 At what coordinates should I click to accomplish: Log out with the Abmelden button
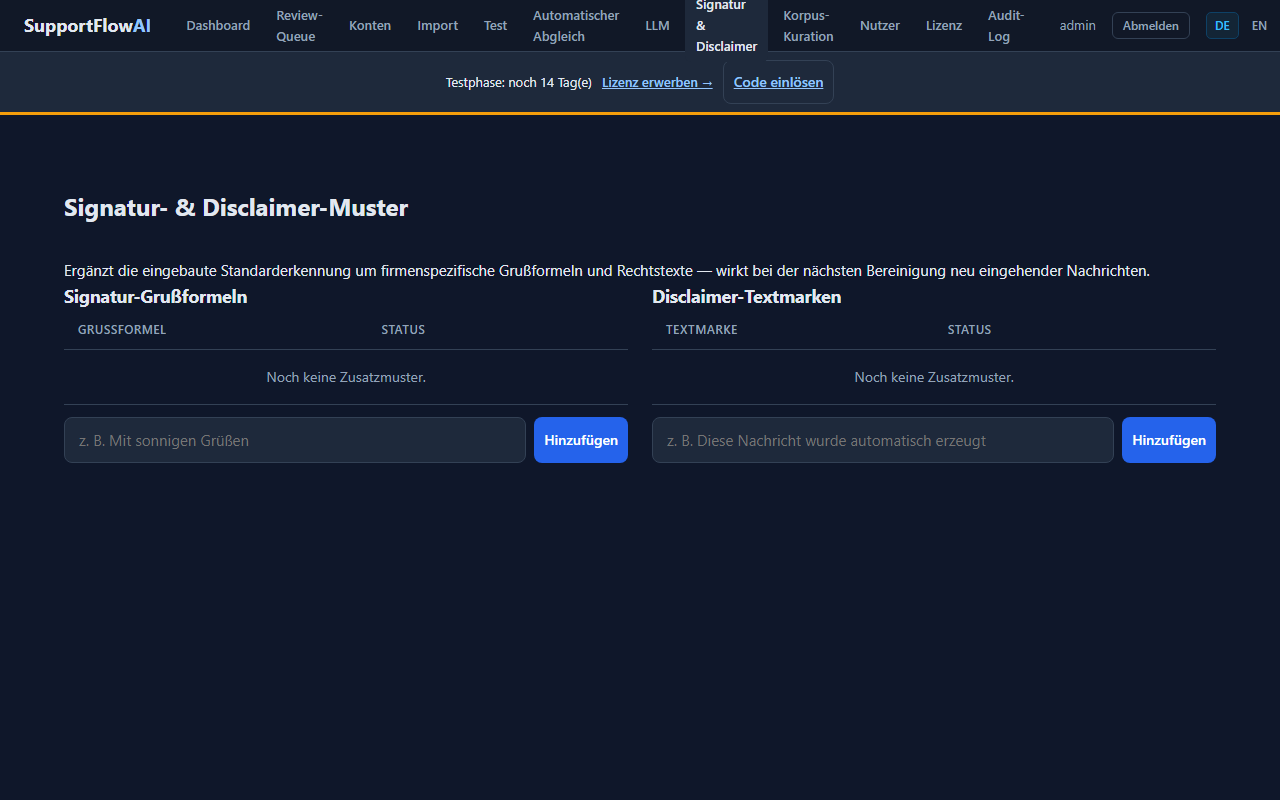click(x=1151, y=26)
